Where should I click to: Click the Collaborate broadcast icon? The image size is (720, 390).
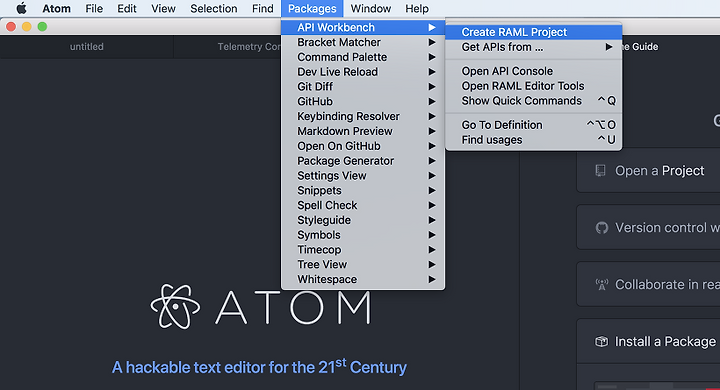[602, 285]
